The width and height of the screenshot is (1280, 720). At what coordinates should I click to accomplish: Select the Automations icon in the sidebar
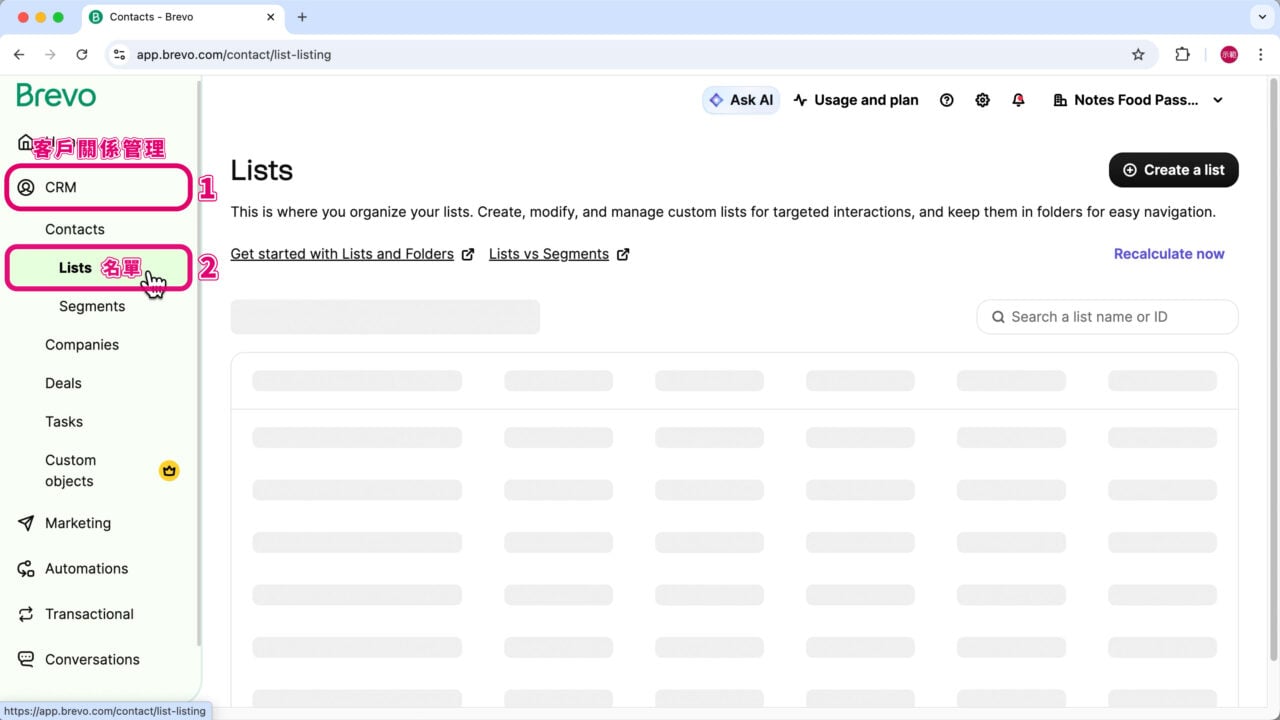tap(24, 568)
